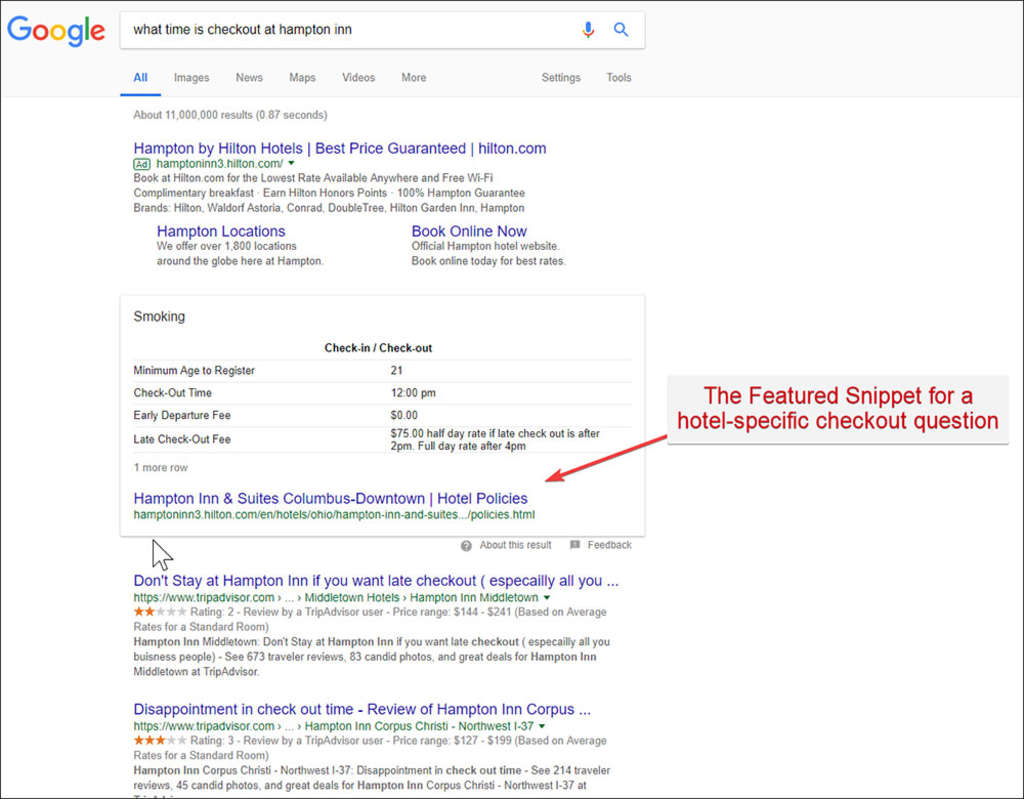The height and width of the screenshot is (799, 1024).
Task: Click the question mark icon near About this result
Action: [466, 545]
